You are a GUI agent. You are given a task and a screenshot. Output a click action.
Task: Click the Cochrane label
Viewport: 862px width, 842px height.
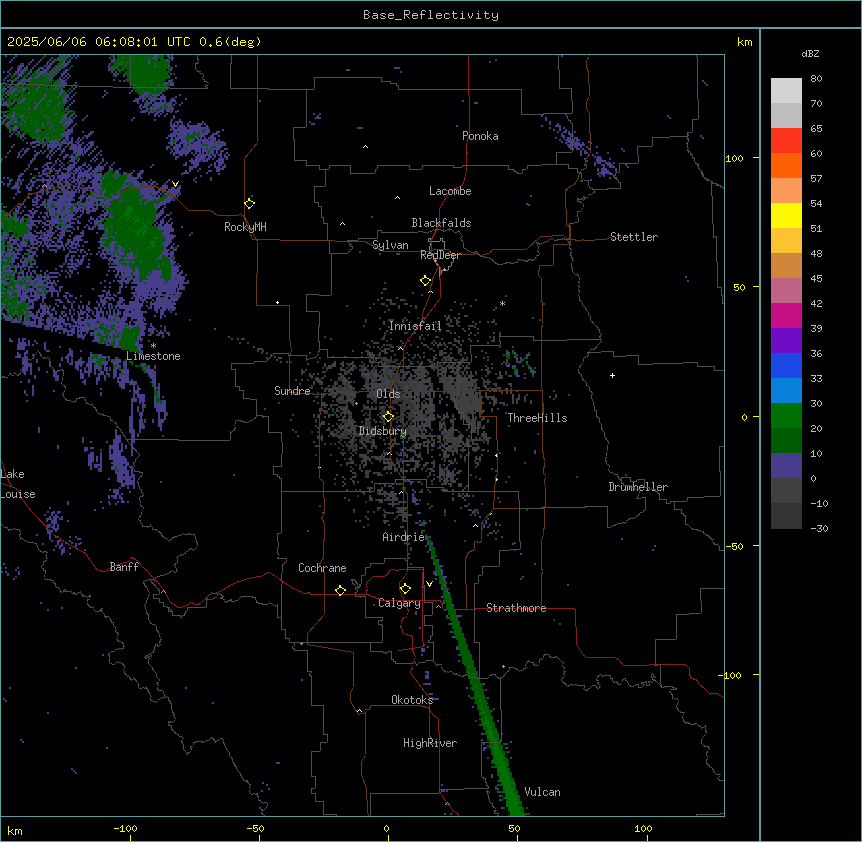(322, 568)
